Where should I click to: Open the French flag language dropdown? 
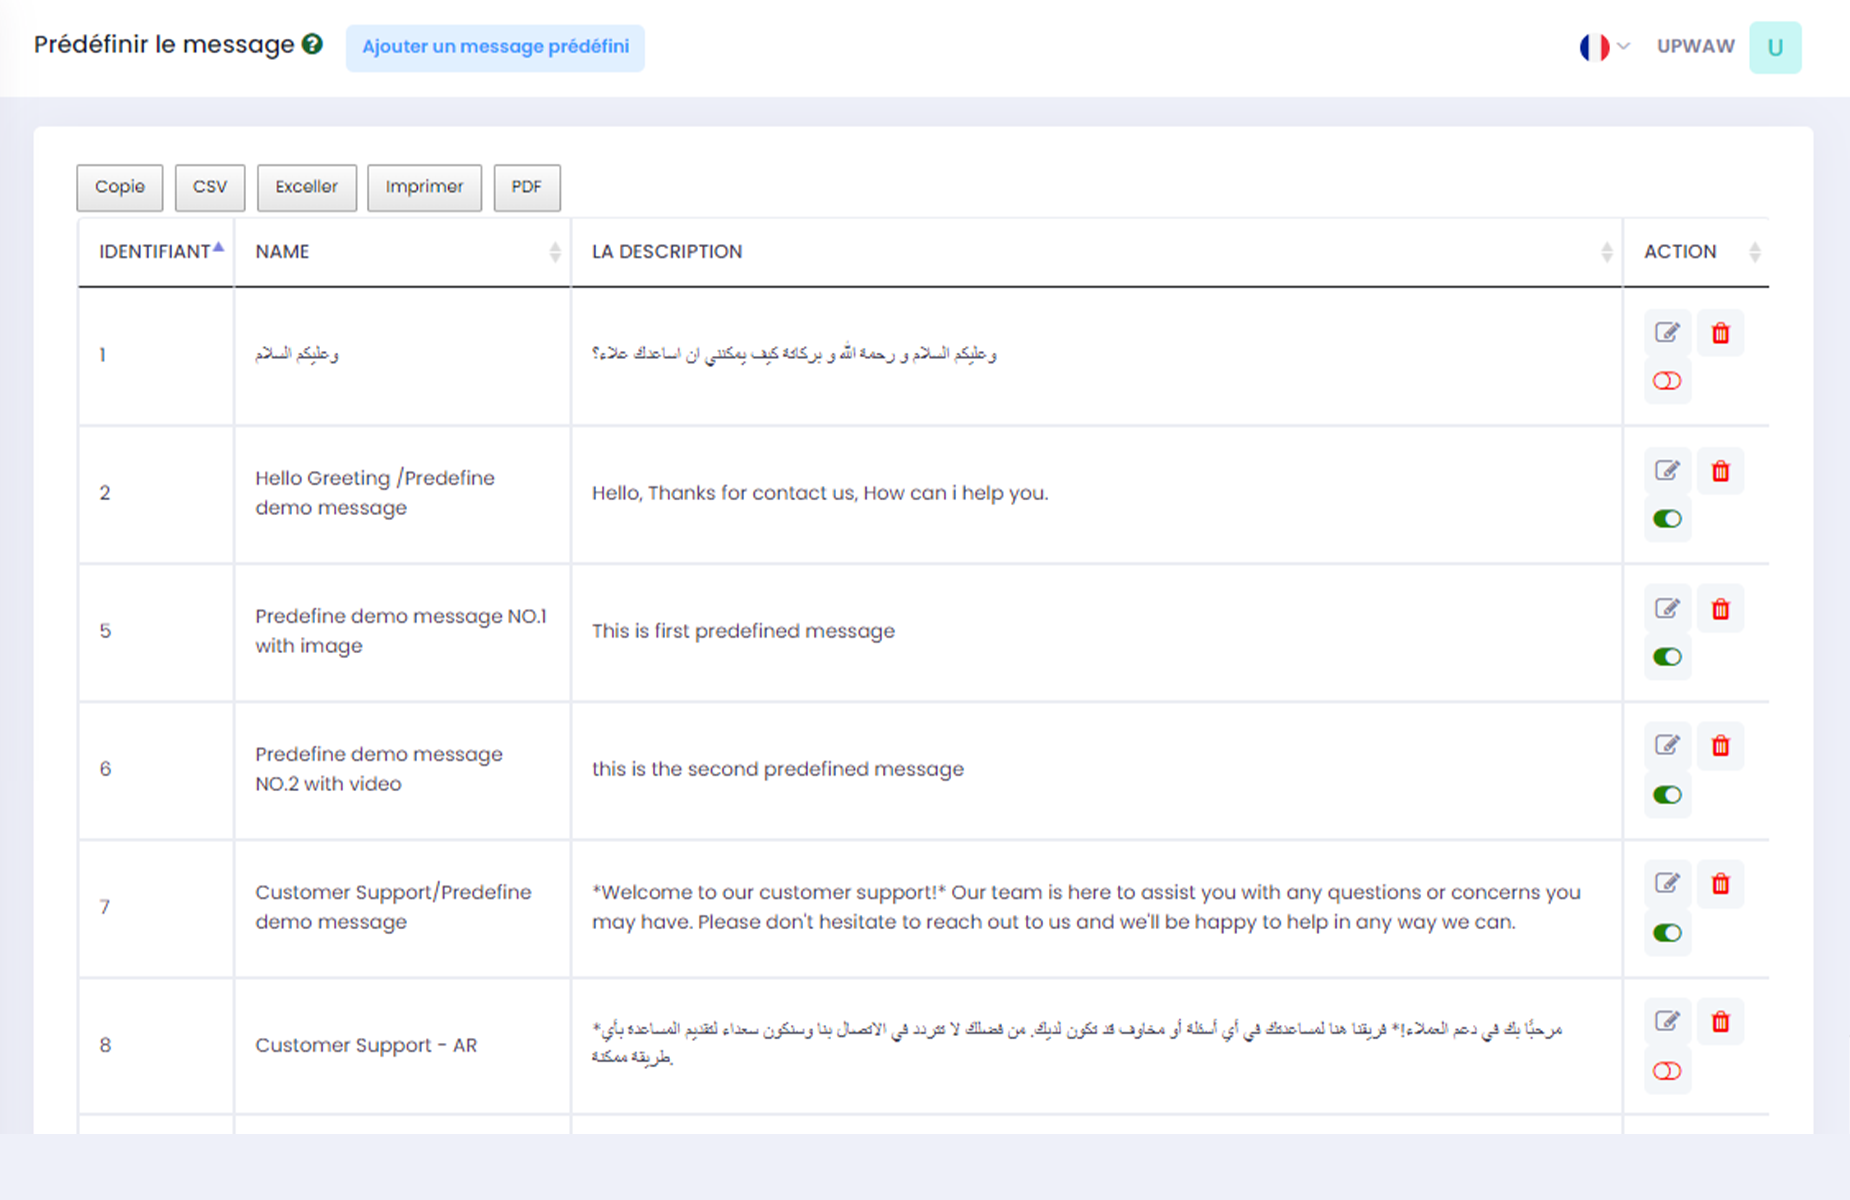click(1604, 47)
